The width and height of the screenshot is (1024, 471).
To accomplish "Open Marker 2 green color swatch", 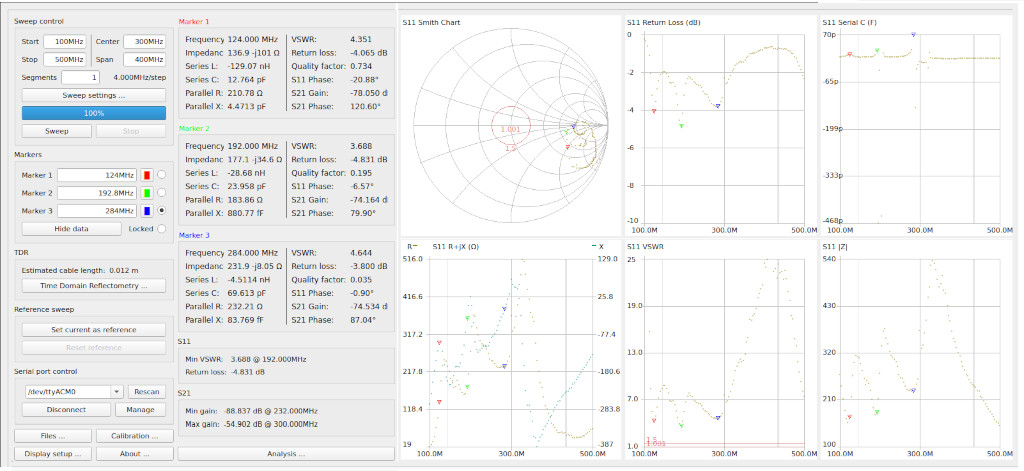I will tap(147, 193).
